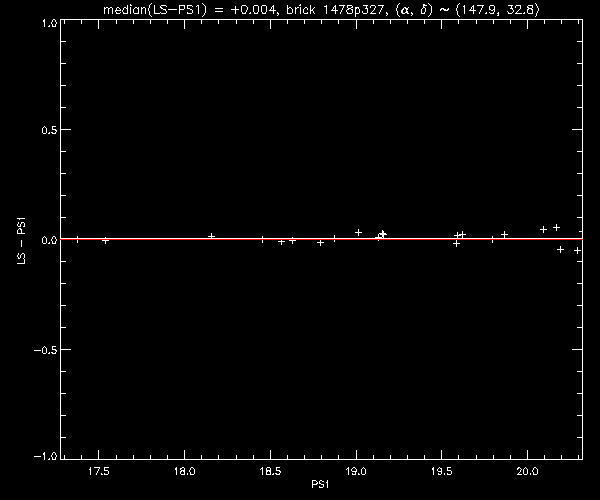This screenshot has width=600, height=500.
Task: Click the −0.5 y-axis tick label
Action: (x=46, y=350)
